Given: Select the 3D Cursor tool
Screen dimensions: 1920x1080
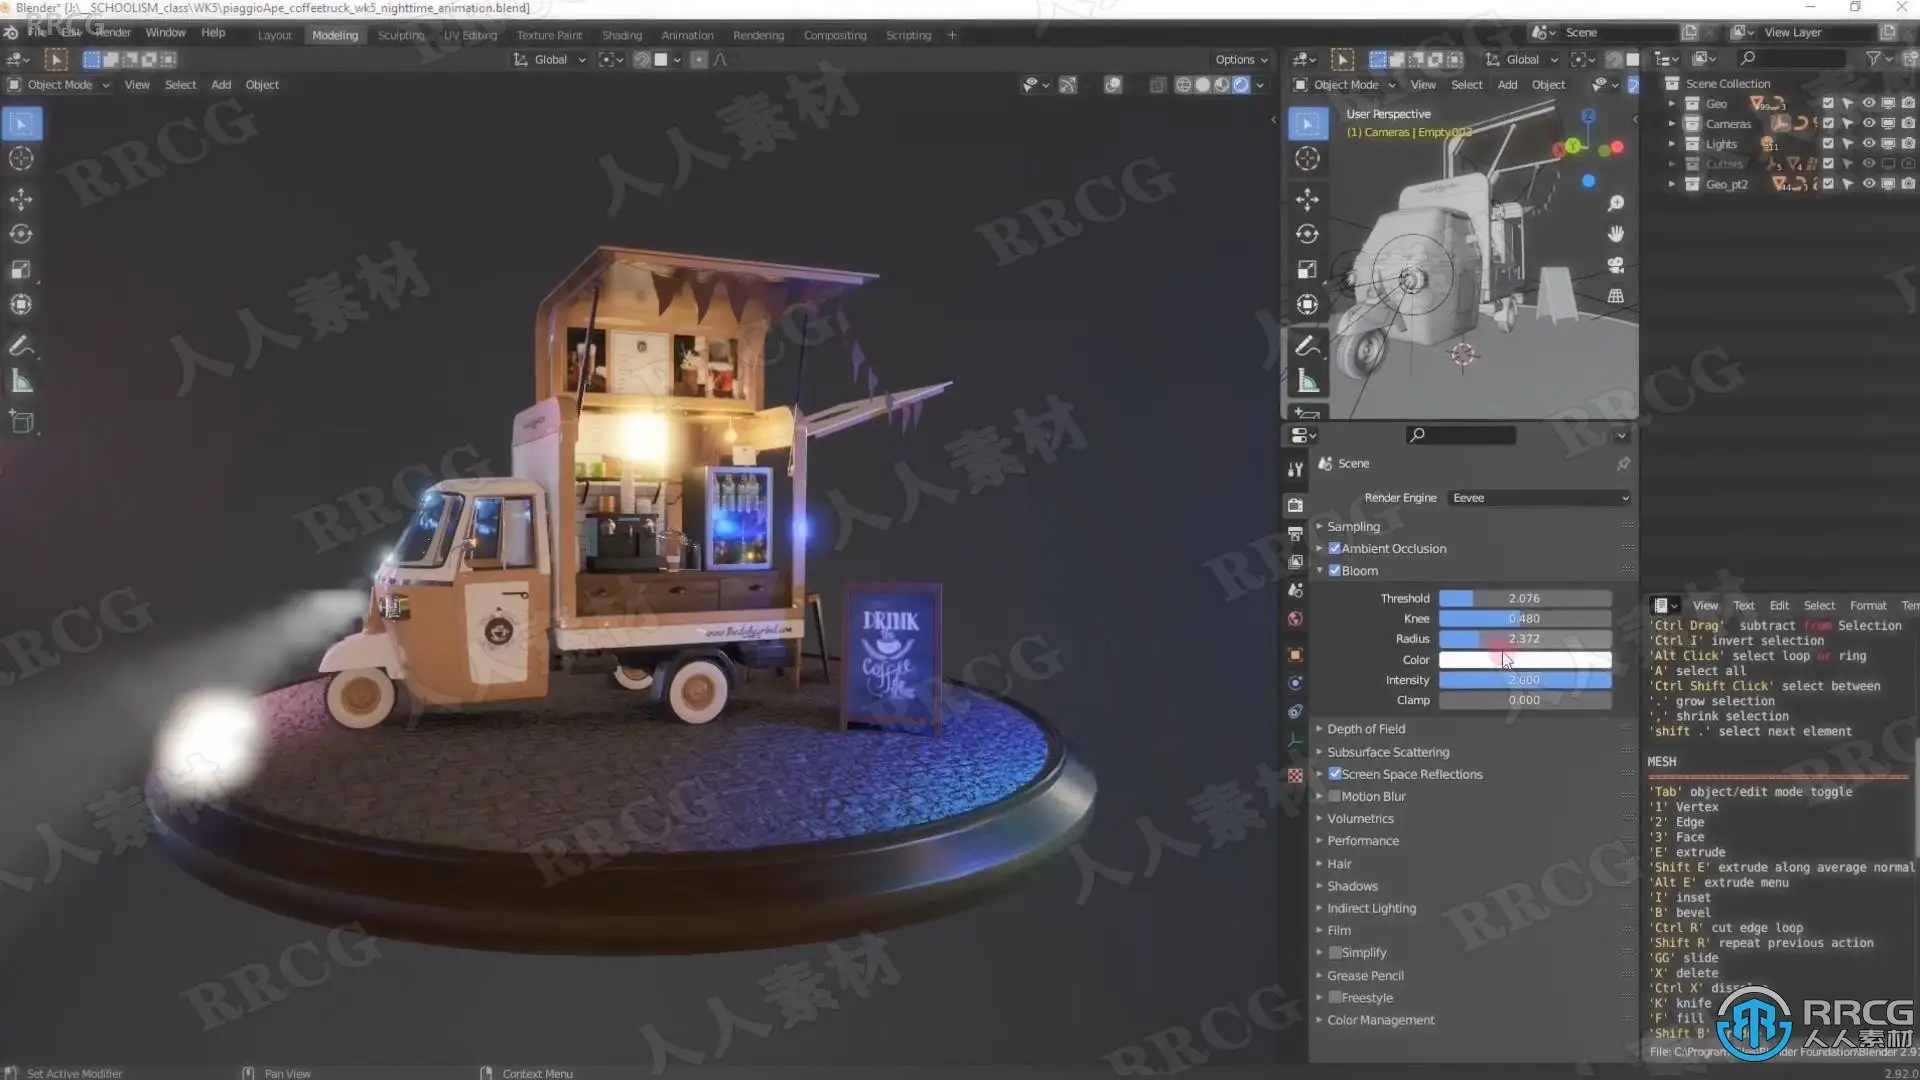Looking at the screenshot, I should point(21,159).
